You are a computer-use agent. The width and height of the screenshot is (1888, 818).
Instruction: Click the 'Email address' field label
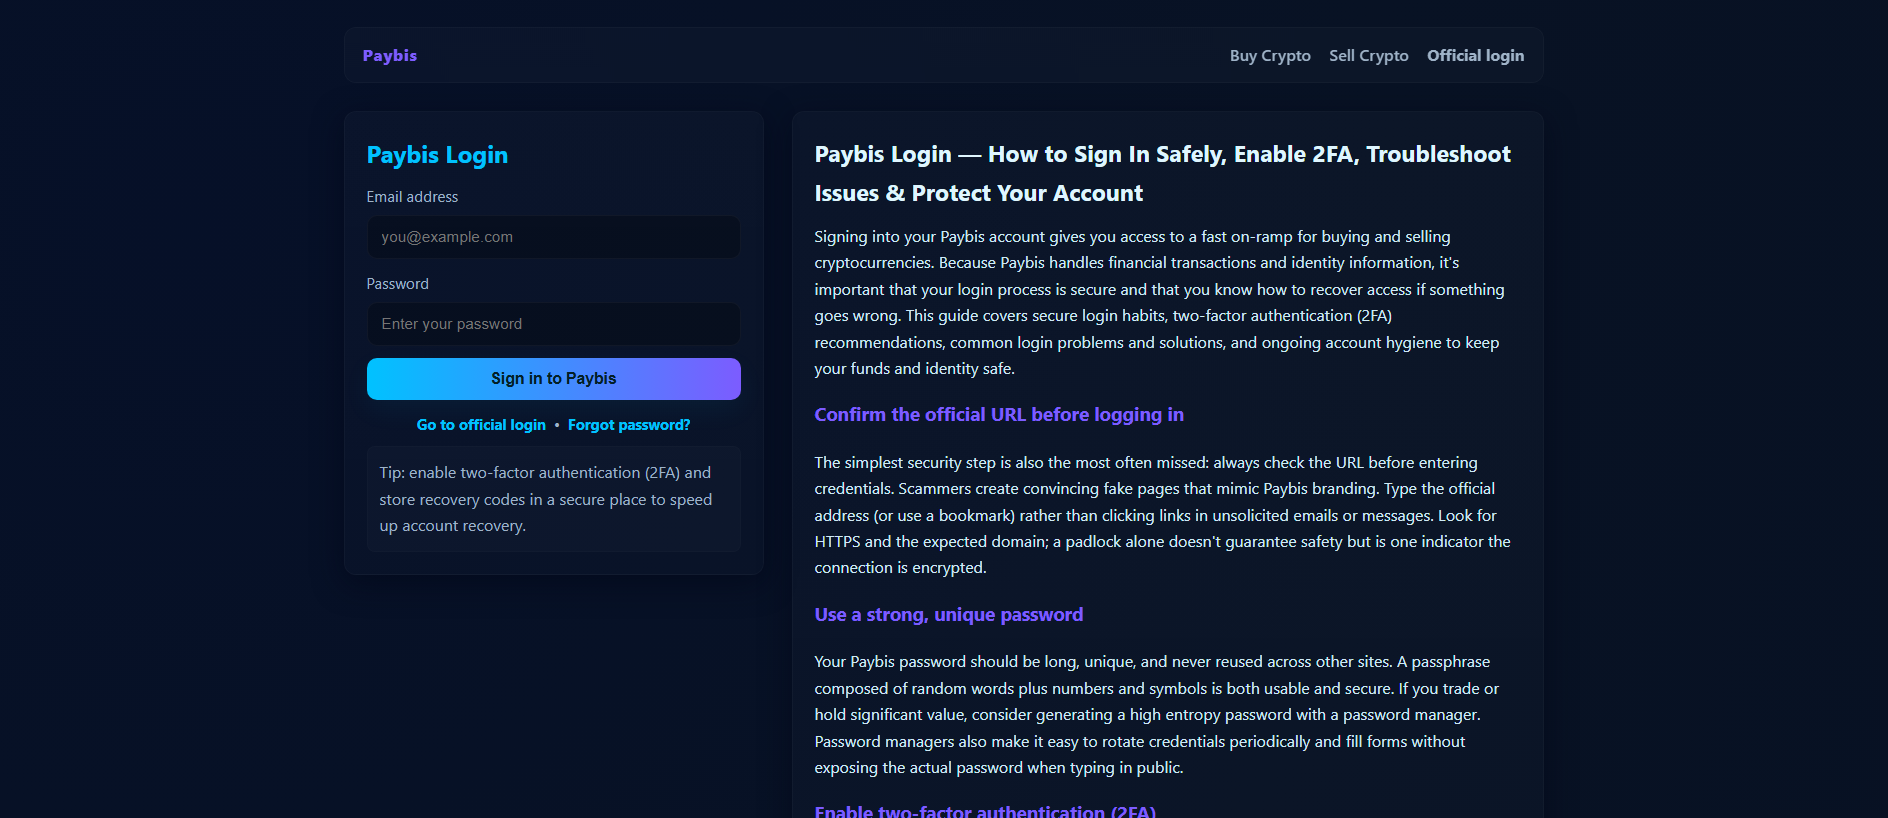tap(412, 197)
